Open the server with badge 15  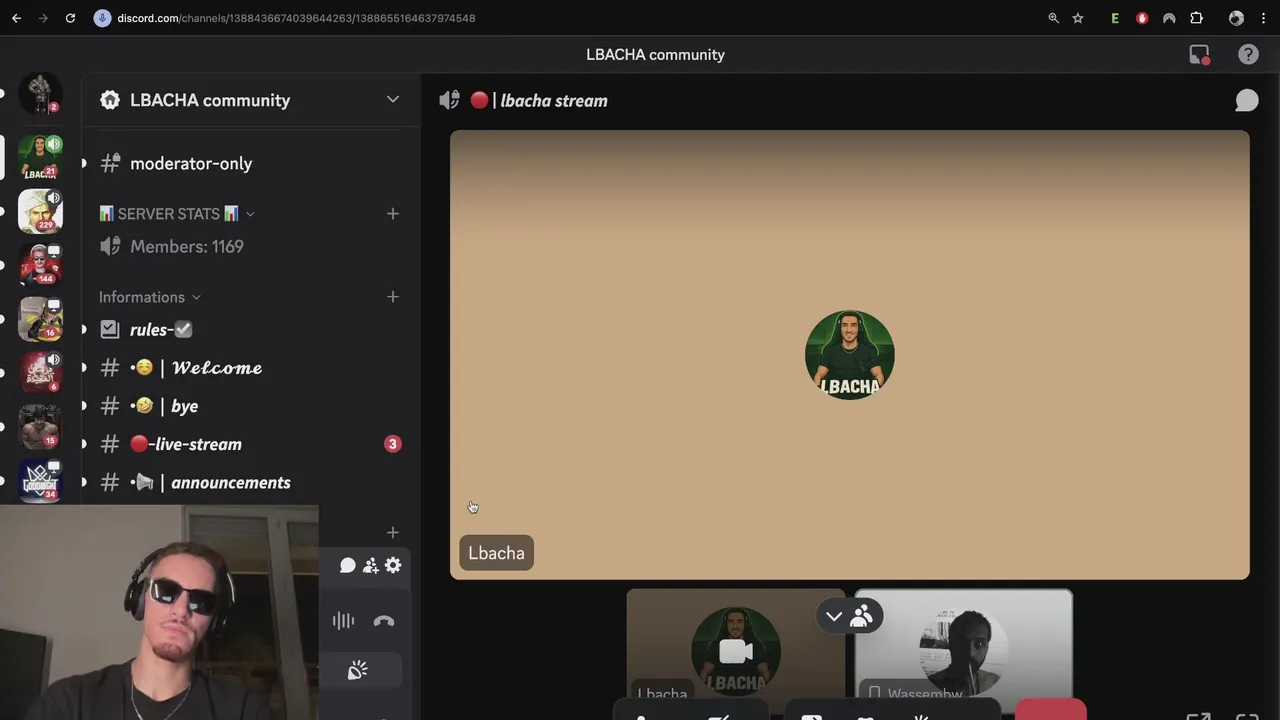(40, 427)
